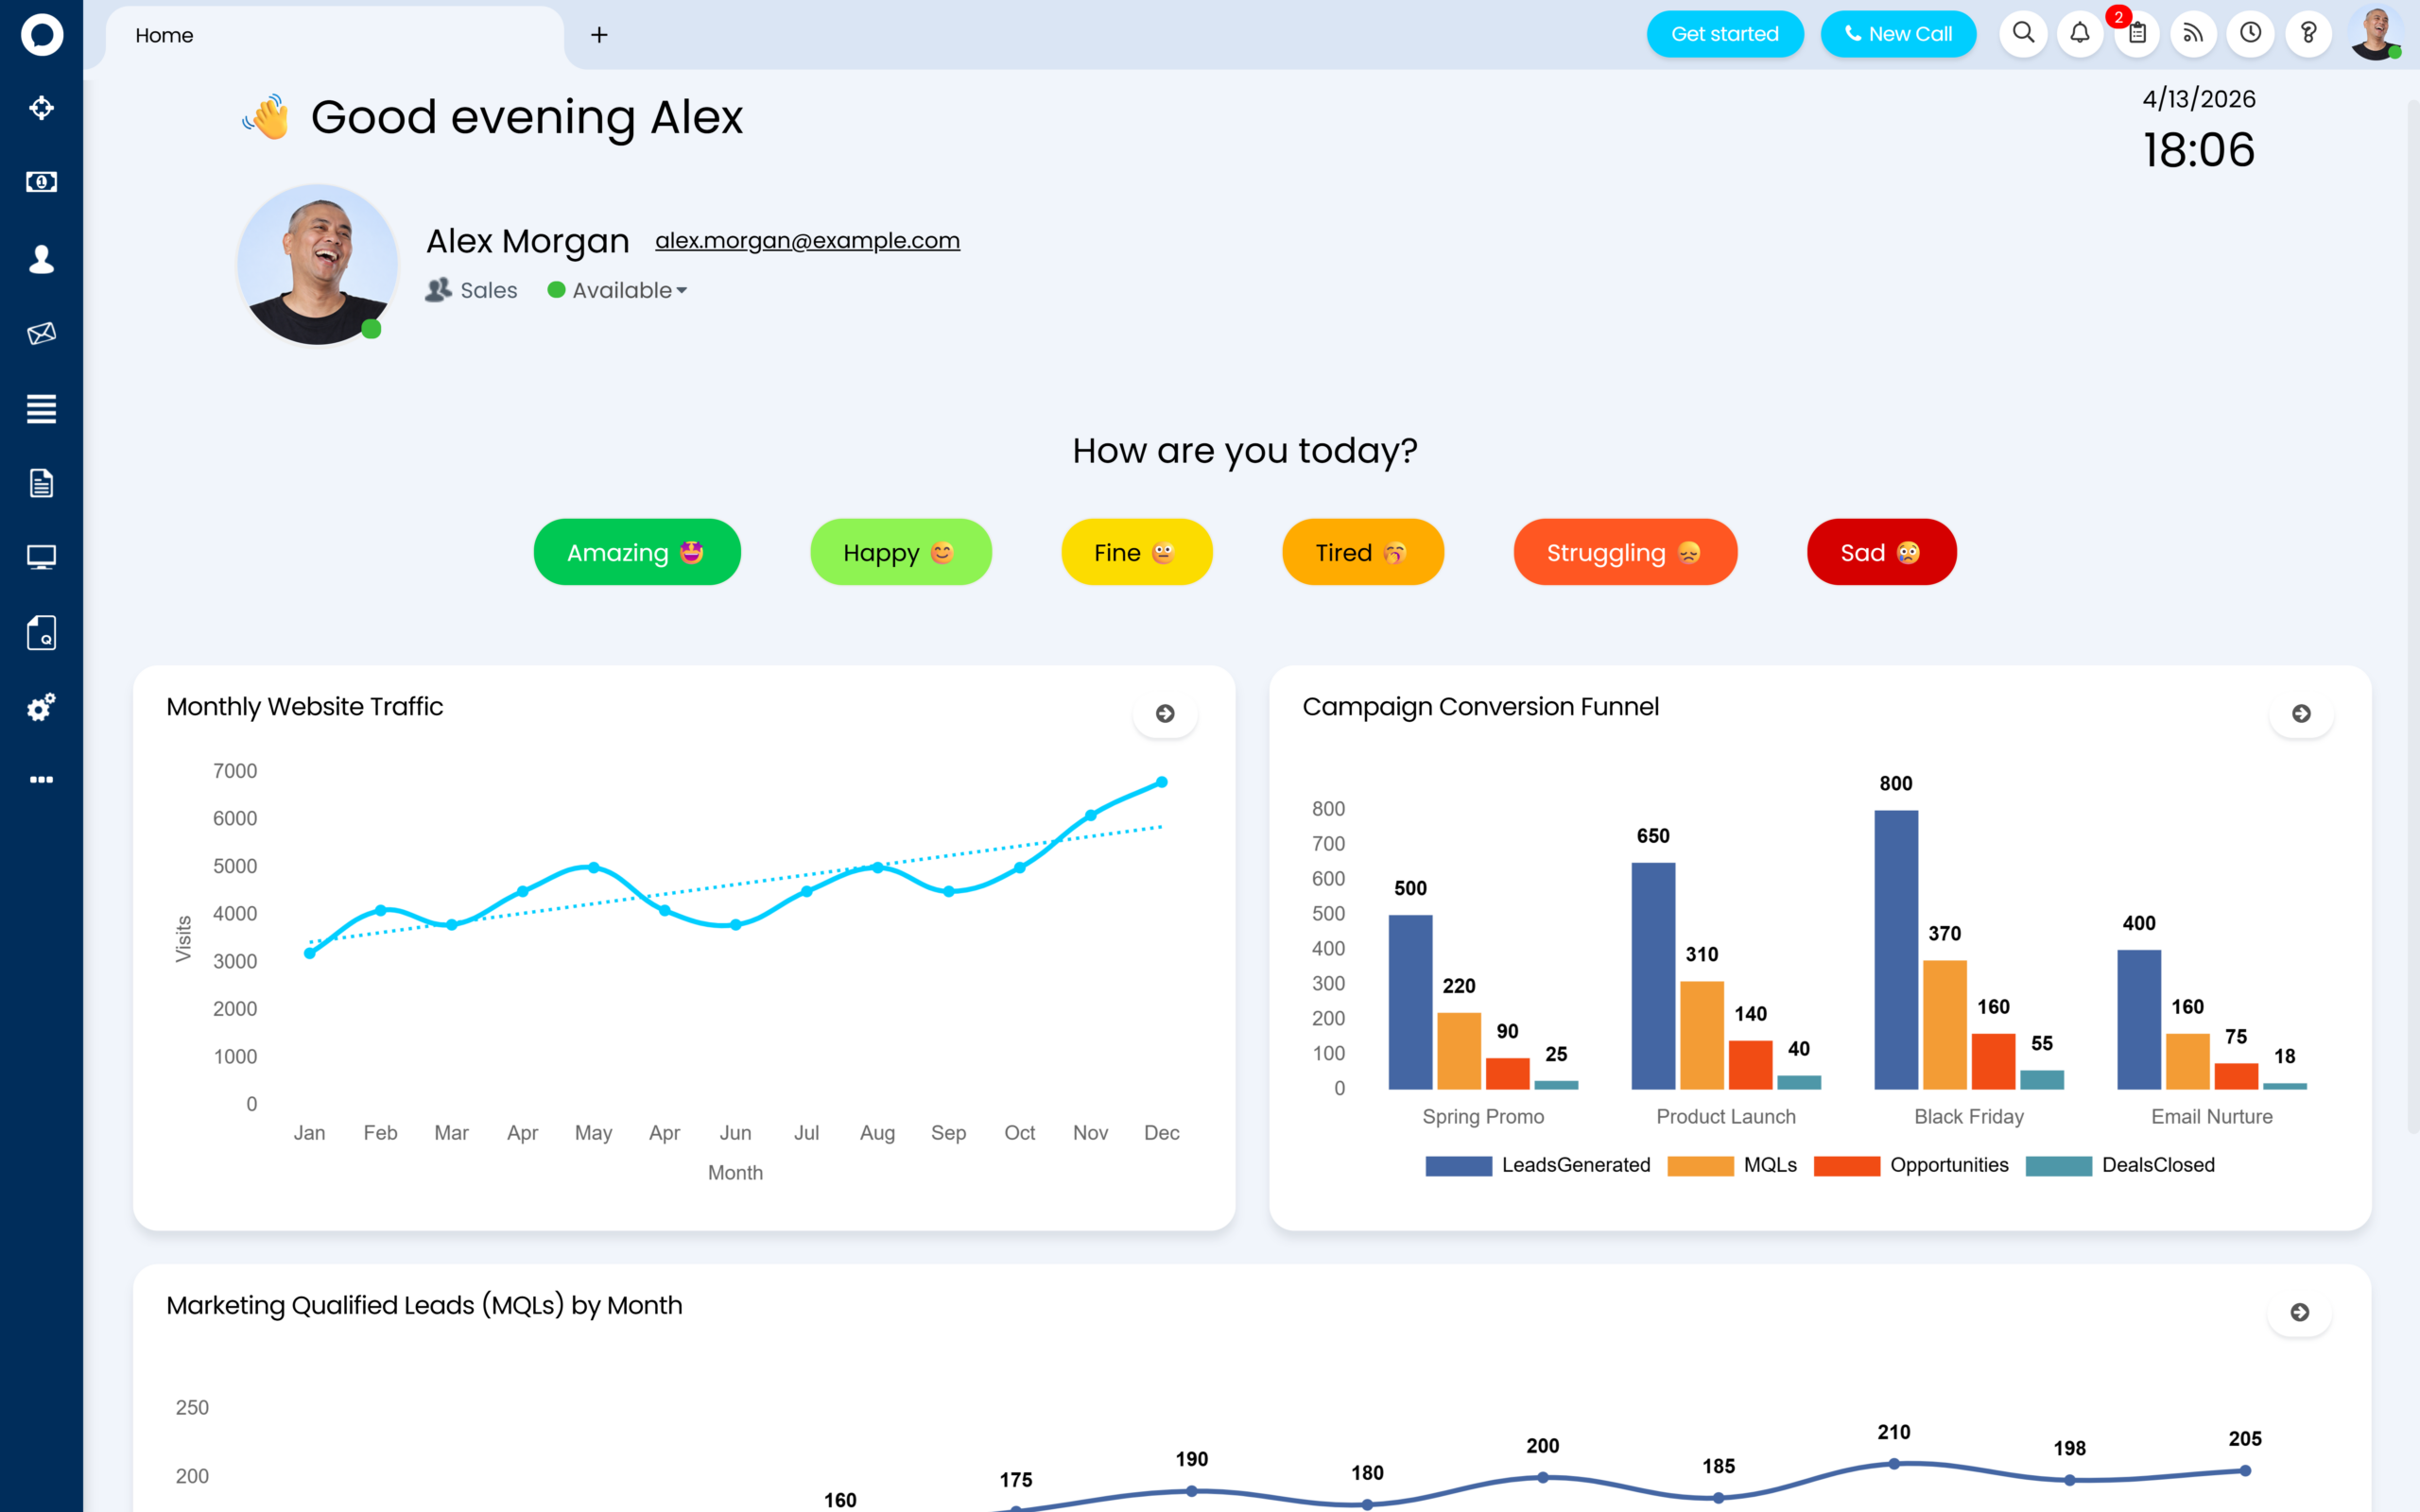
Task: Select the Amazing mood option
Action: (x=637, y=552)
